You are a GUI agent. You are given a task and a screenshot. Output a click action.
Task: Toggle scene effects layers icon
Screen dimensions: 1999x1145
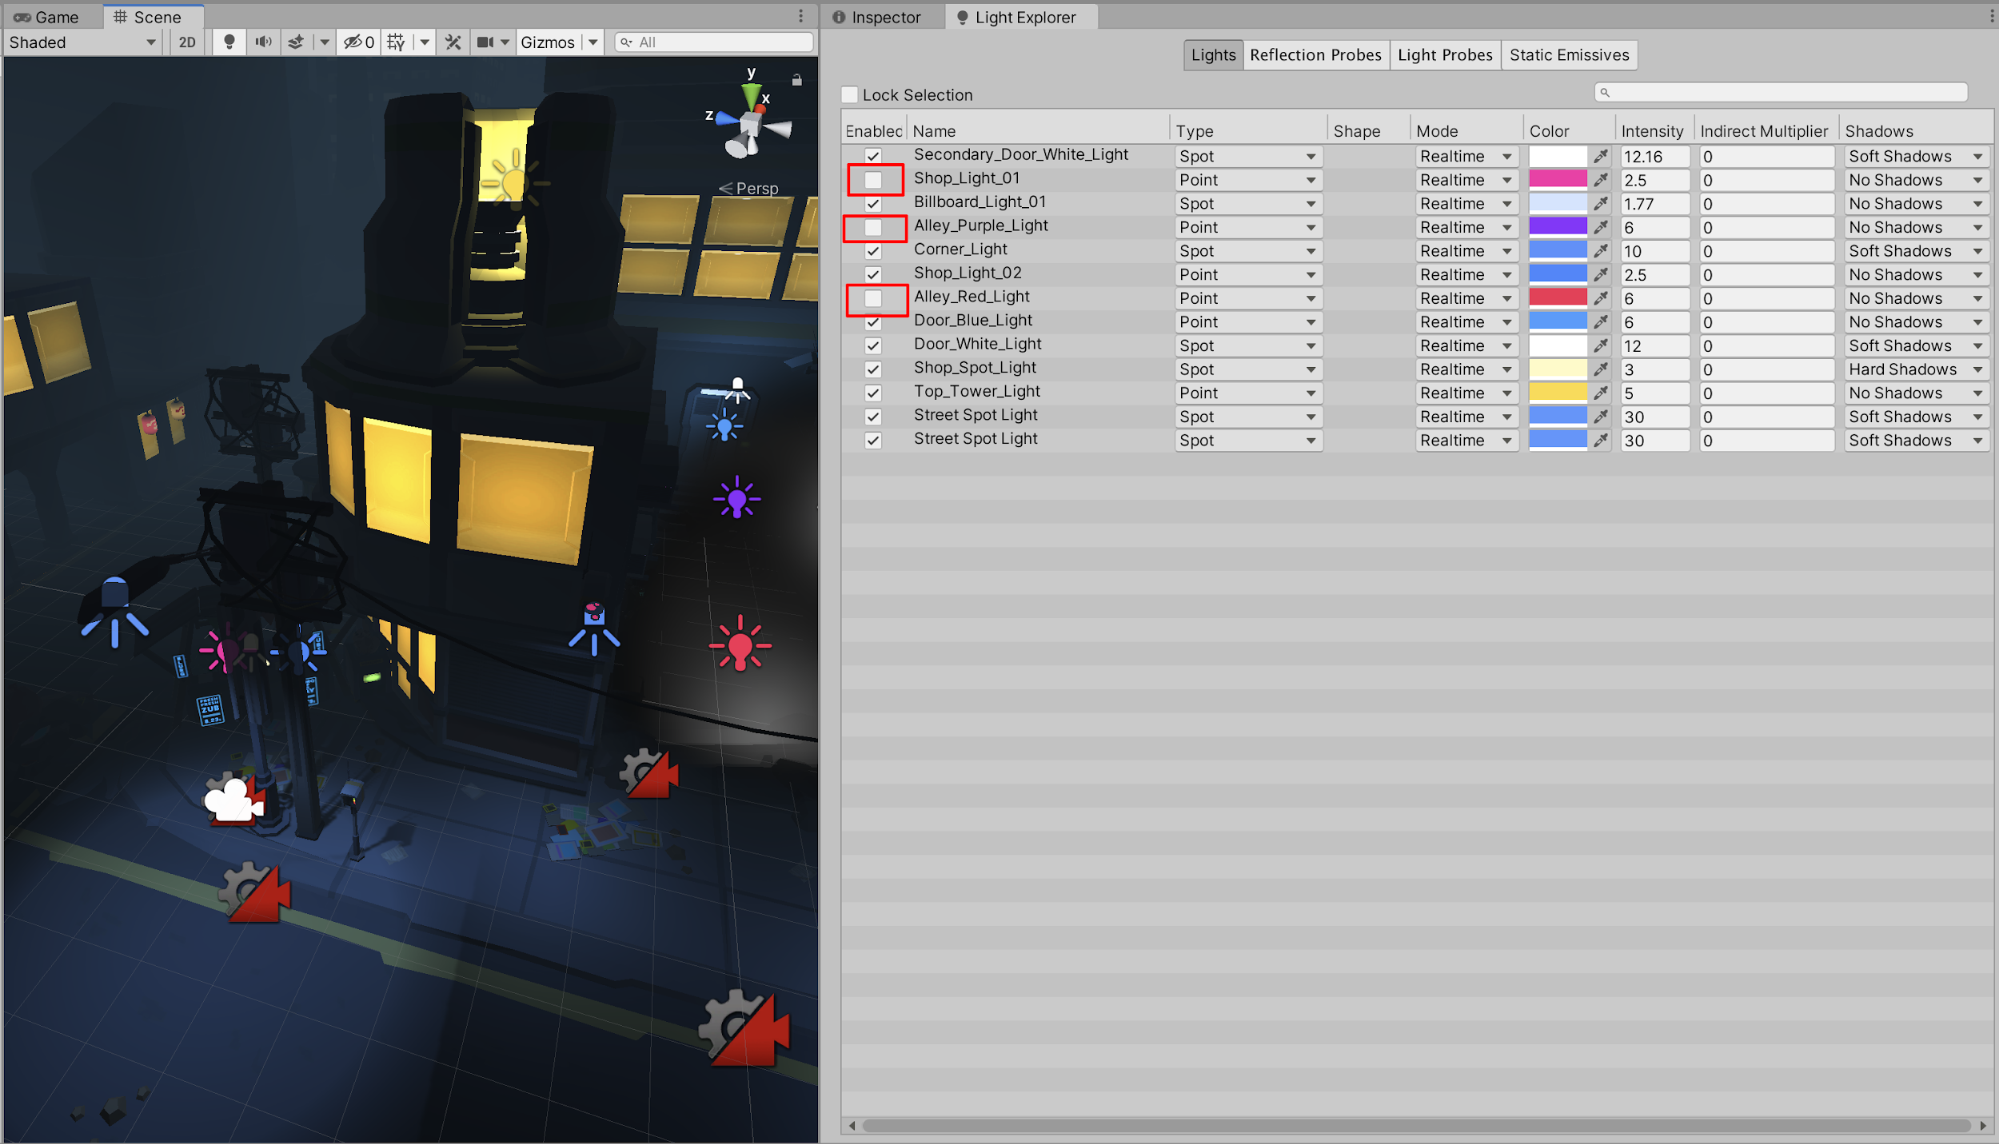coord(296,42)
